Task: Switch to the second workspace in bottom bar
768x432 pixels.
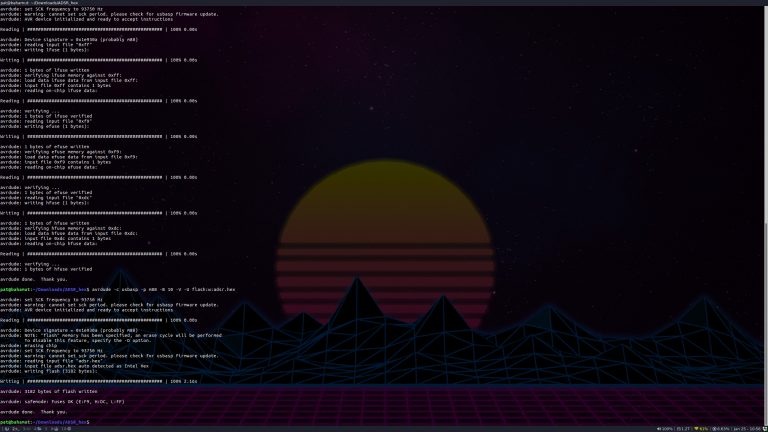Action: (15, 428)
